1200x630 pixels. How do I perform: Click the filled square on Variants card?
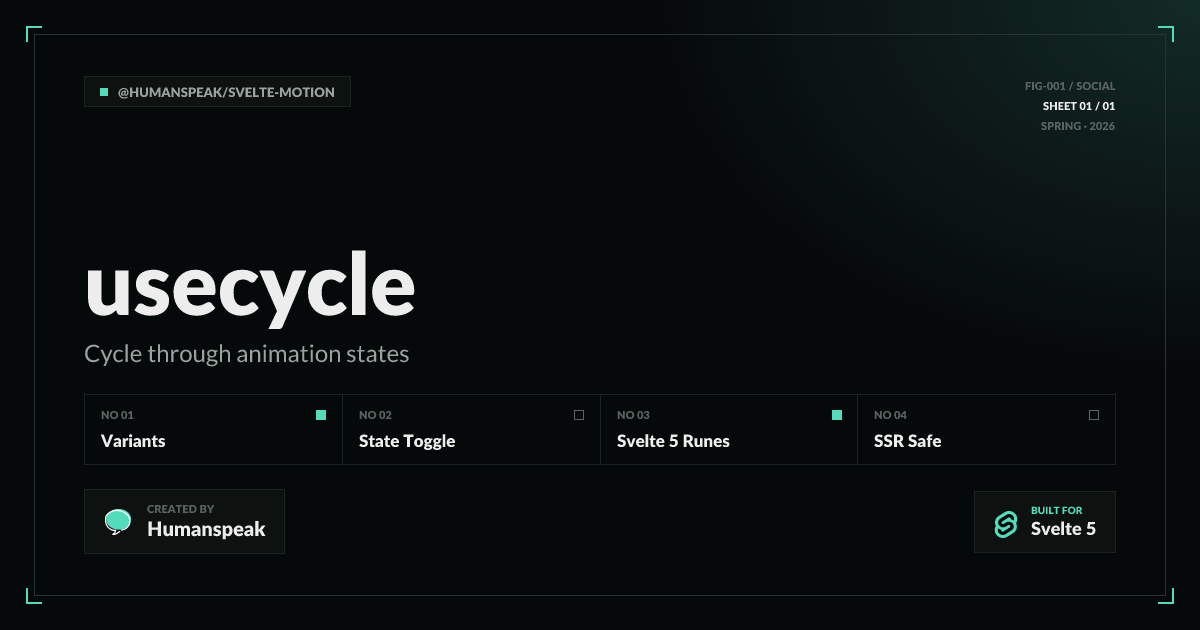(321, 415)
